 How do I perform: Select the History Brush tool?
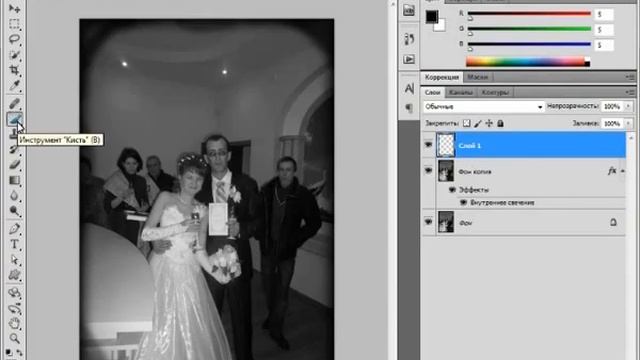coord(14,149)
